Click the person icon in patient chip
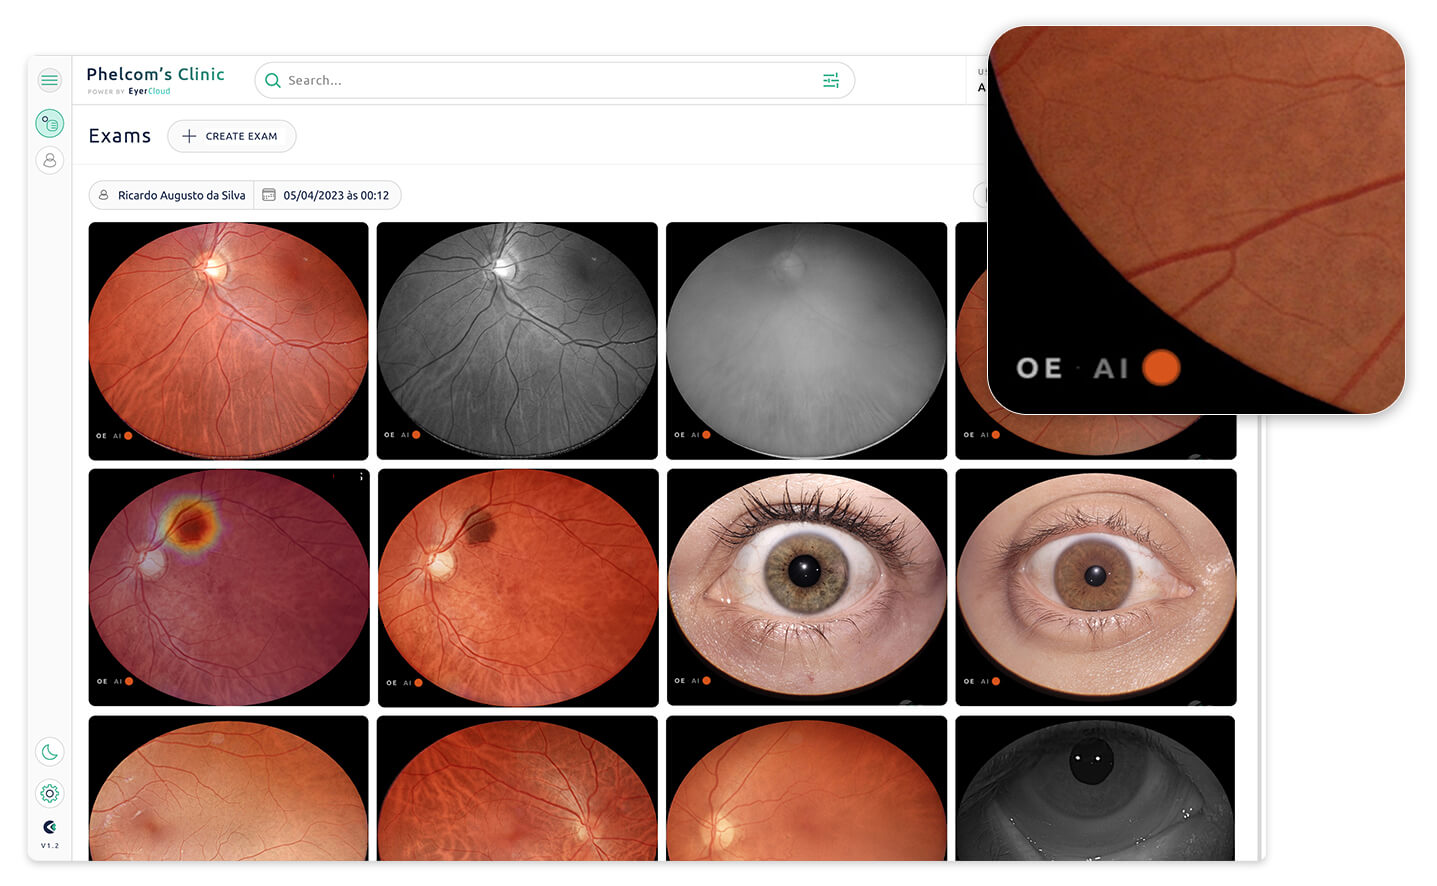 103,195
